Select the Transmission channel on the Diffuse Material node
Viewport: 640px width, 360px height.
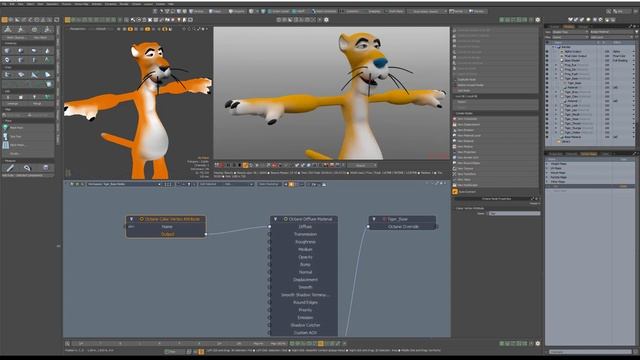[305, 234]
